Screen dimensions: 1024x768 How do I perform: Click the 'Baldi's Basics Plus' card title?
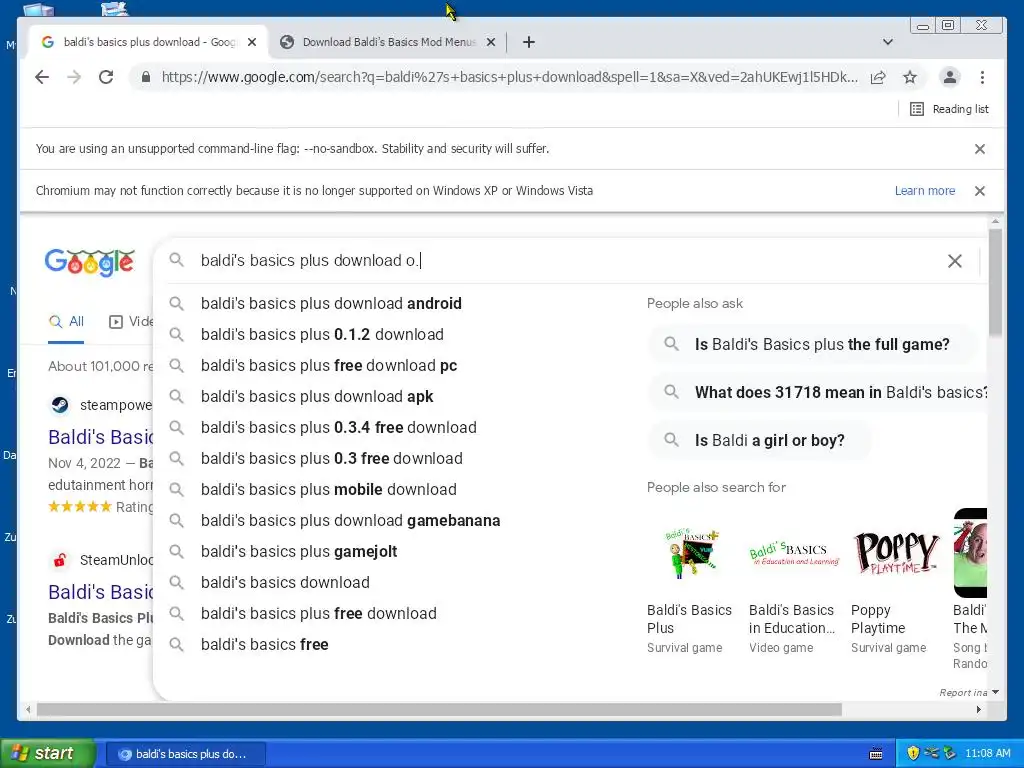coord(689,619)
